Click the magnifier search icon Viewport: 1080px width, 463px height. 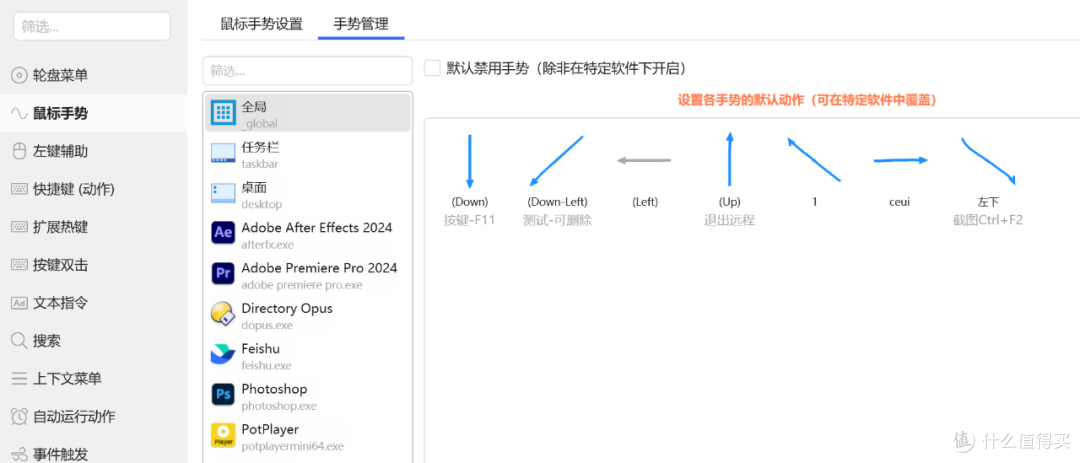click(x=19, y=341)
